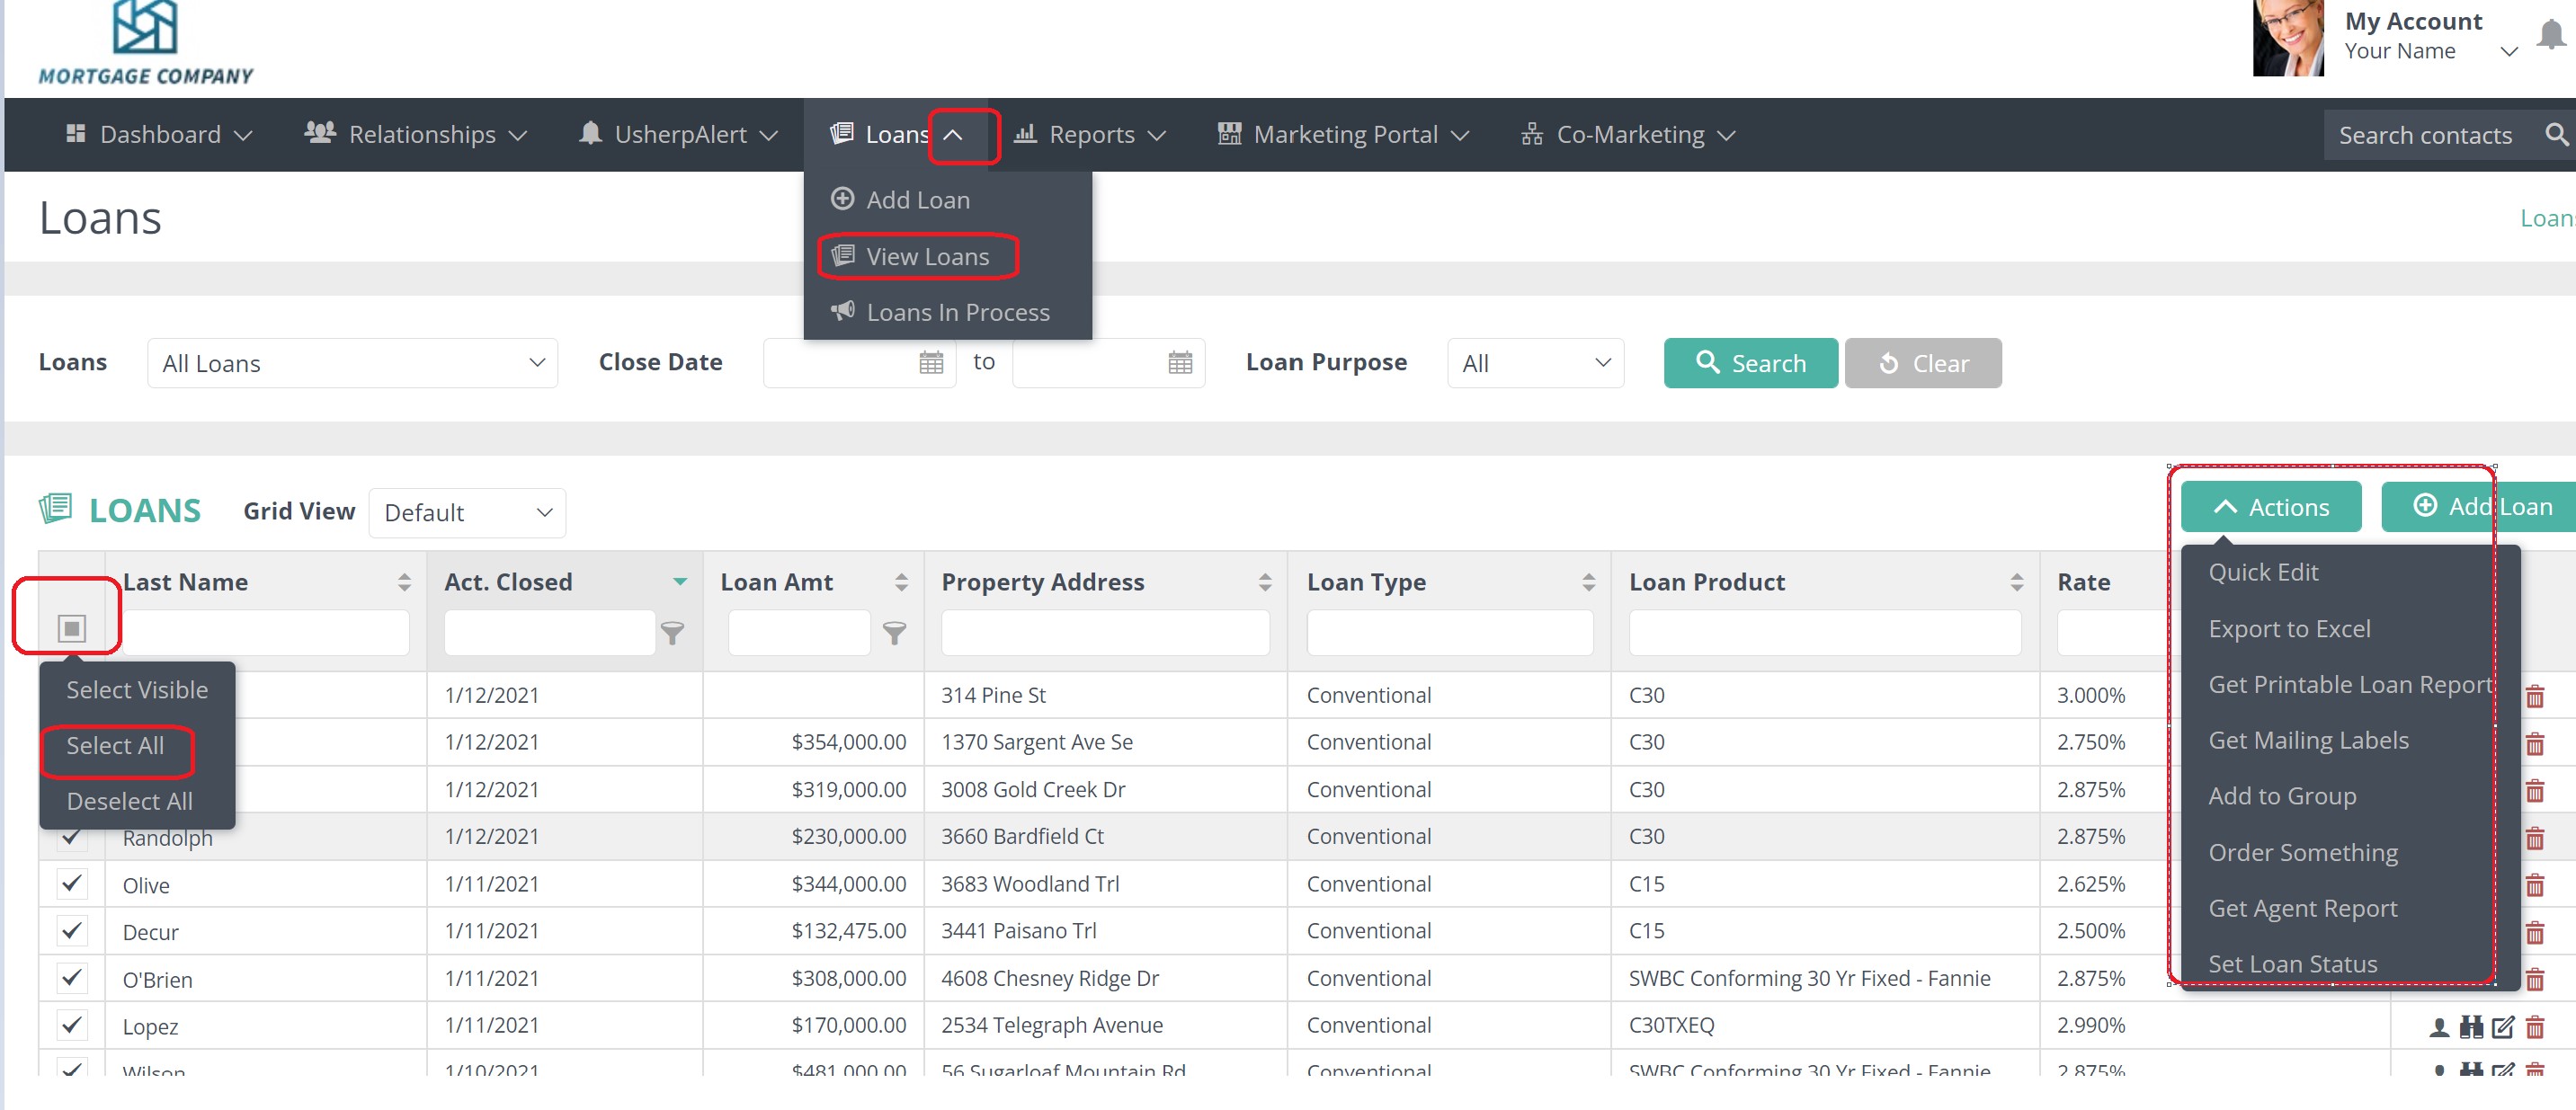Click binoculars icon in Lopez row

tap(2472, 1026)
